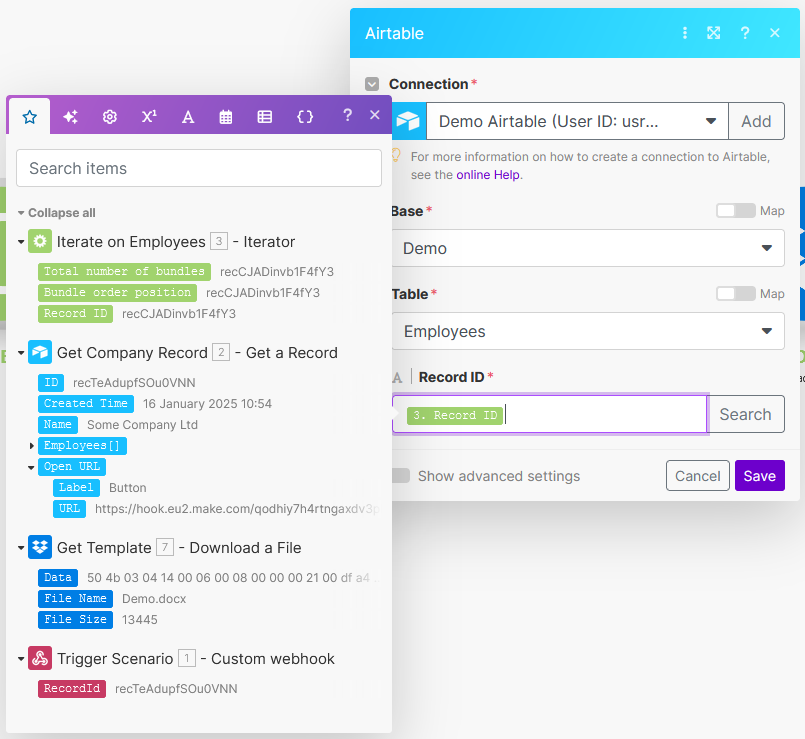
Task: Open the Base dropdown showing Demo
Action: tap(588, 249)
